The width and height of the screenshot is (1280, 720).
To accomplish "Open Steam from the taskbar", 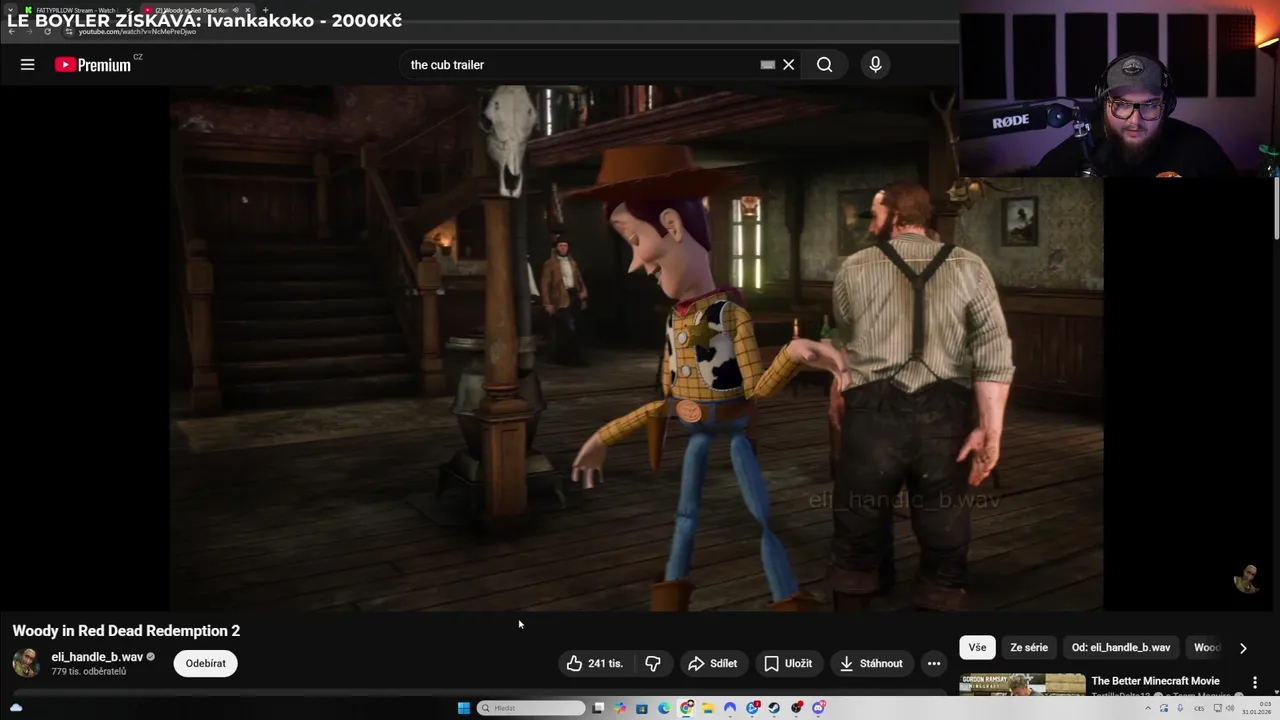I will click(774, 708).
